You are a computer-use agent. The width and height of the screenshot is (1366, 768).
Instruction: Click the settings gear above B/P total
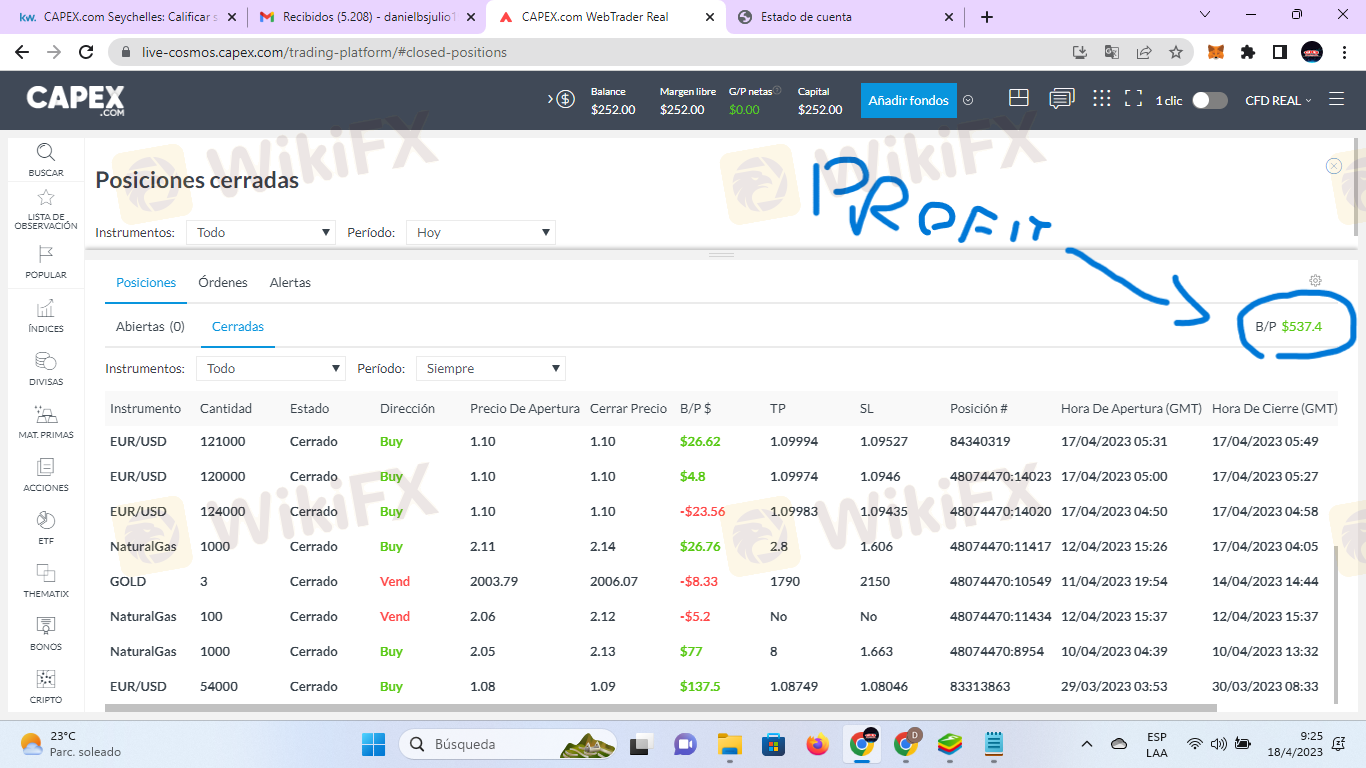pyautogui.click(x=1315, y=281)
